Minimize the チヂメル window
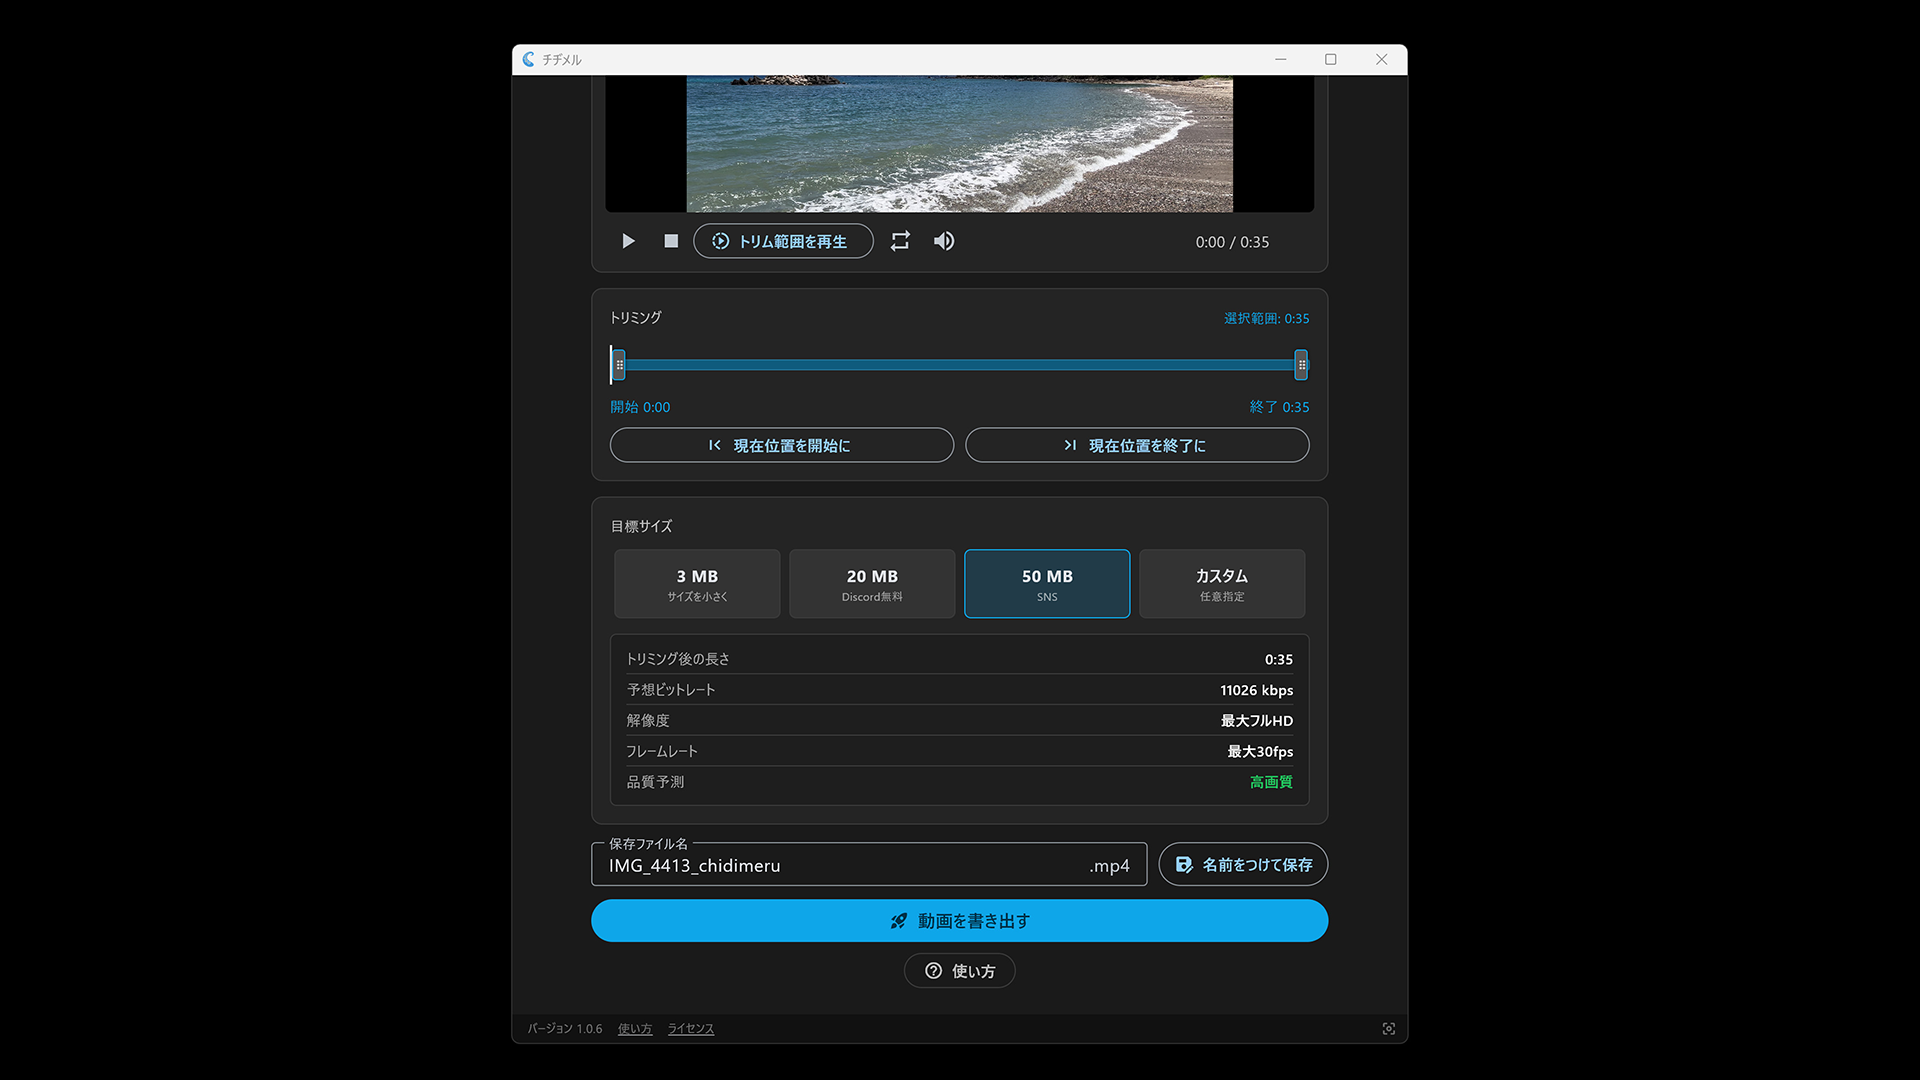 pyautogui.click(x=1280, y=60)
